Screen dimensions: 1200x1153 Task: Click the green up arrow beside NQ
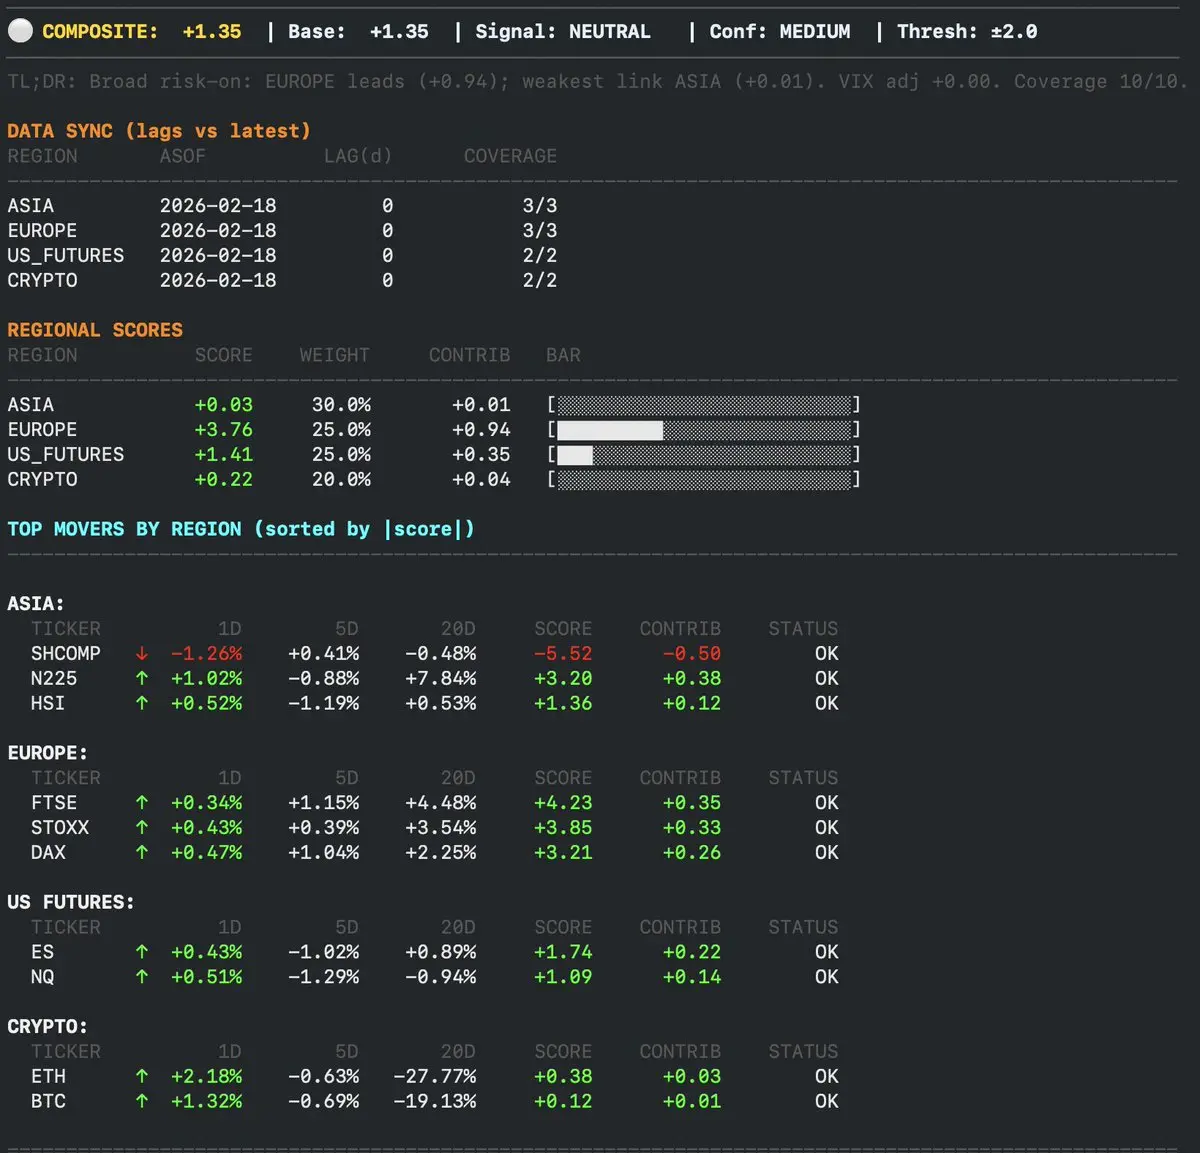(x=142, y=977)
